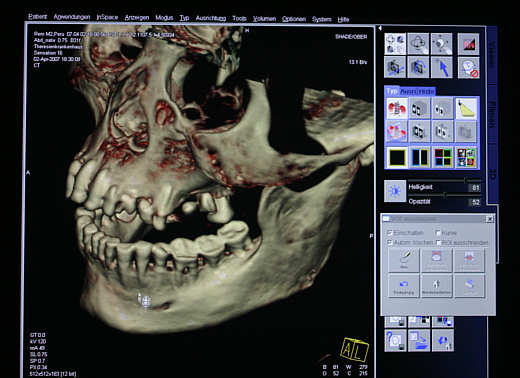Click the pencil draw tool in dialog

pyautogui.click(x=404, y=259)
